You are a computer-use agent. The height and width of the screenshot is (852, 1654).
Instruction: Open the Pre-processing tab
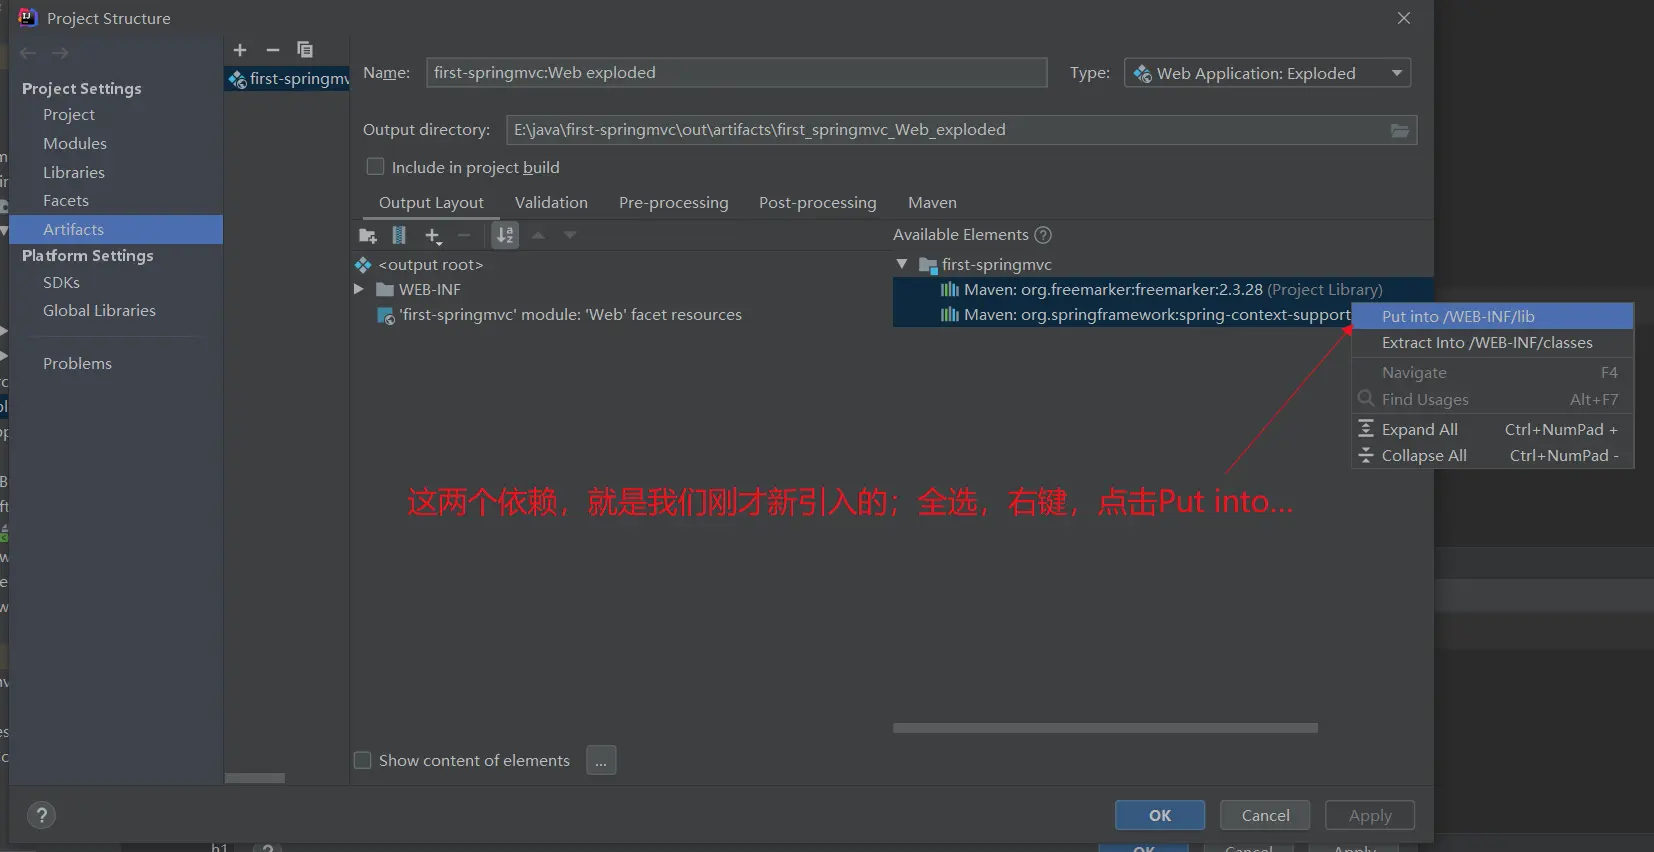(x=674, y=203)
